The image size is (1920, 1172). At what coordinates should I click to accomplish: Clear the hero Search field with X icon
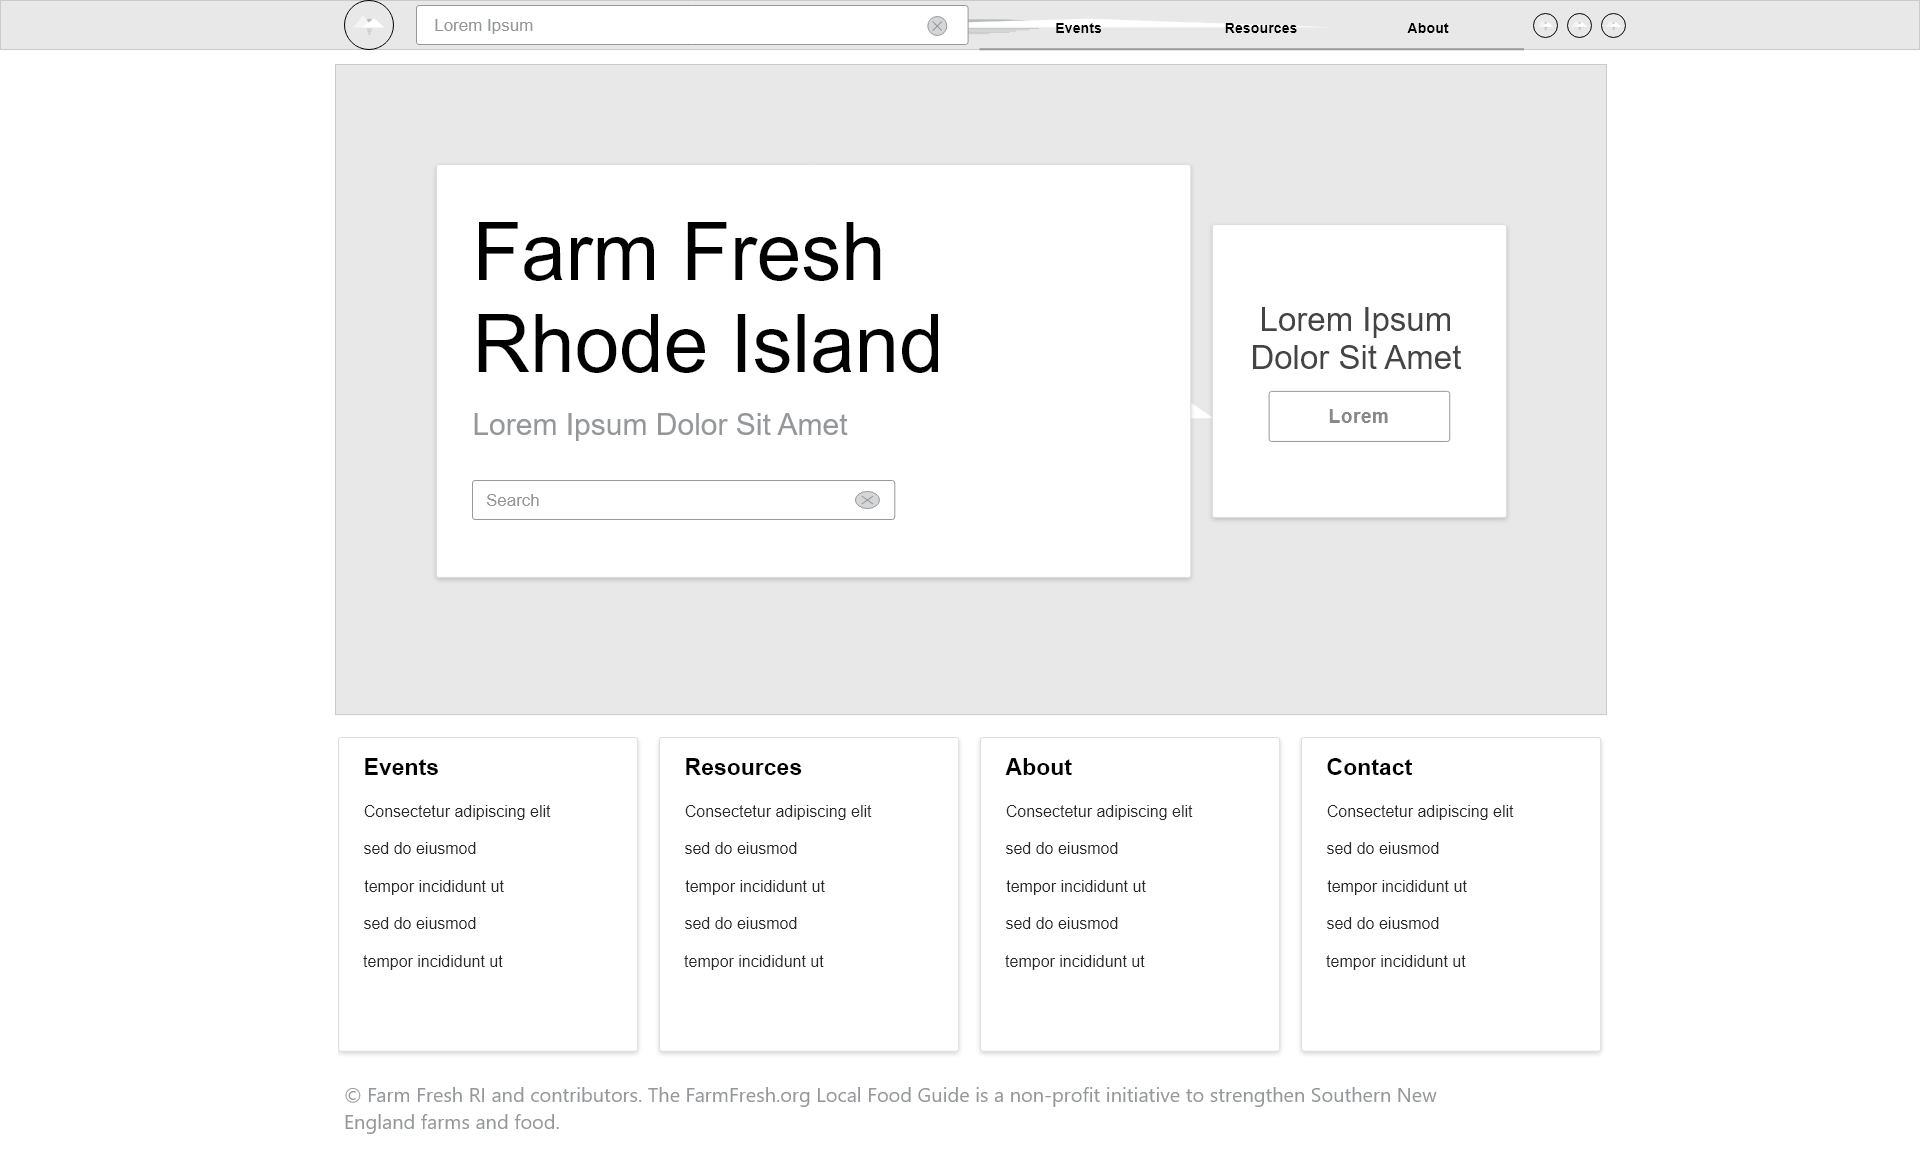point(867,500)
